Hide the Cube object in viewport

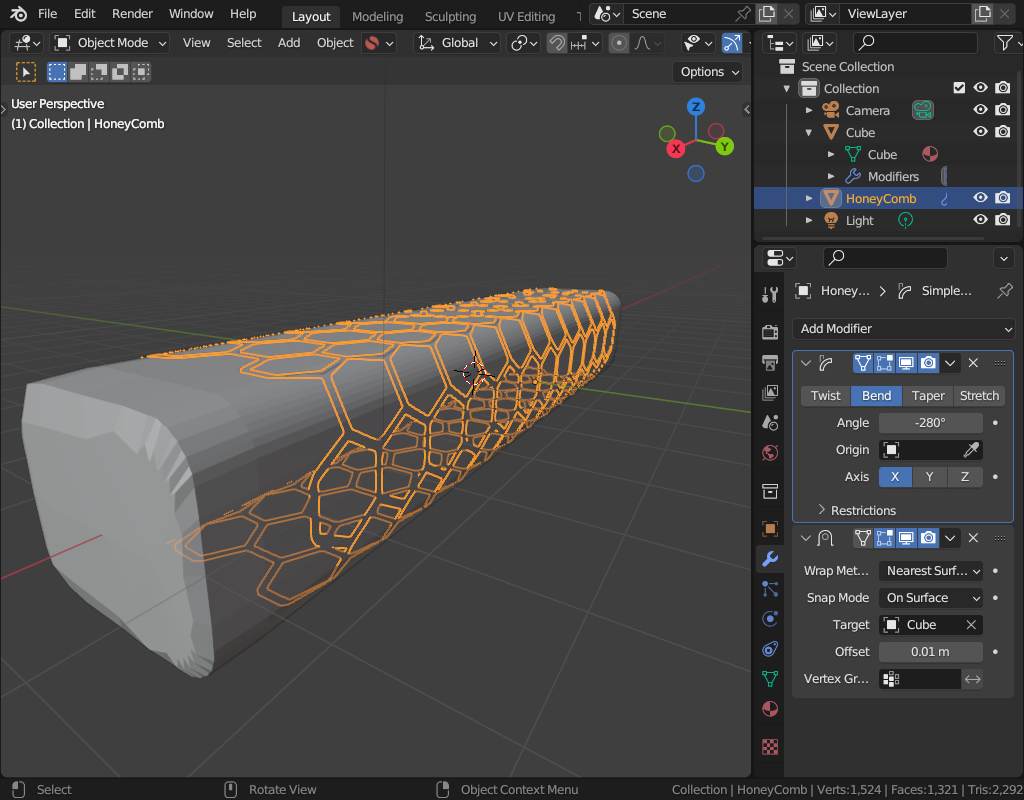coord(980,132)
